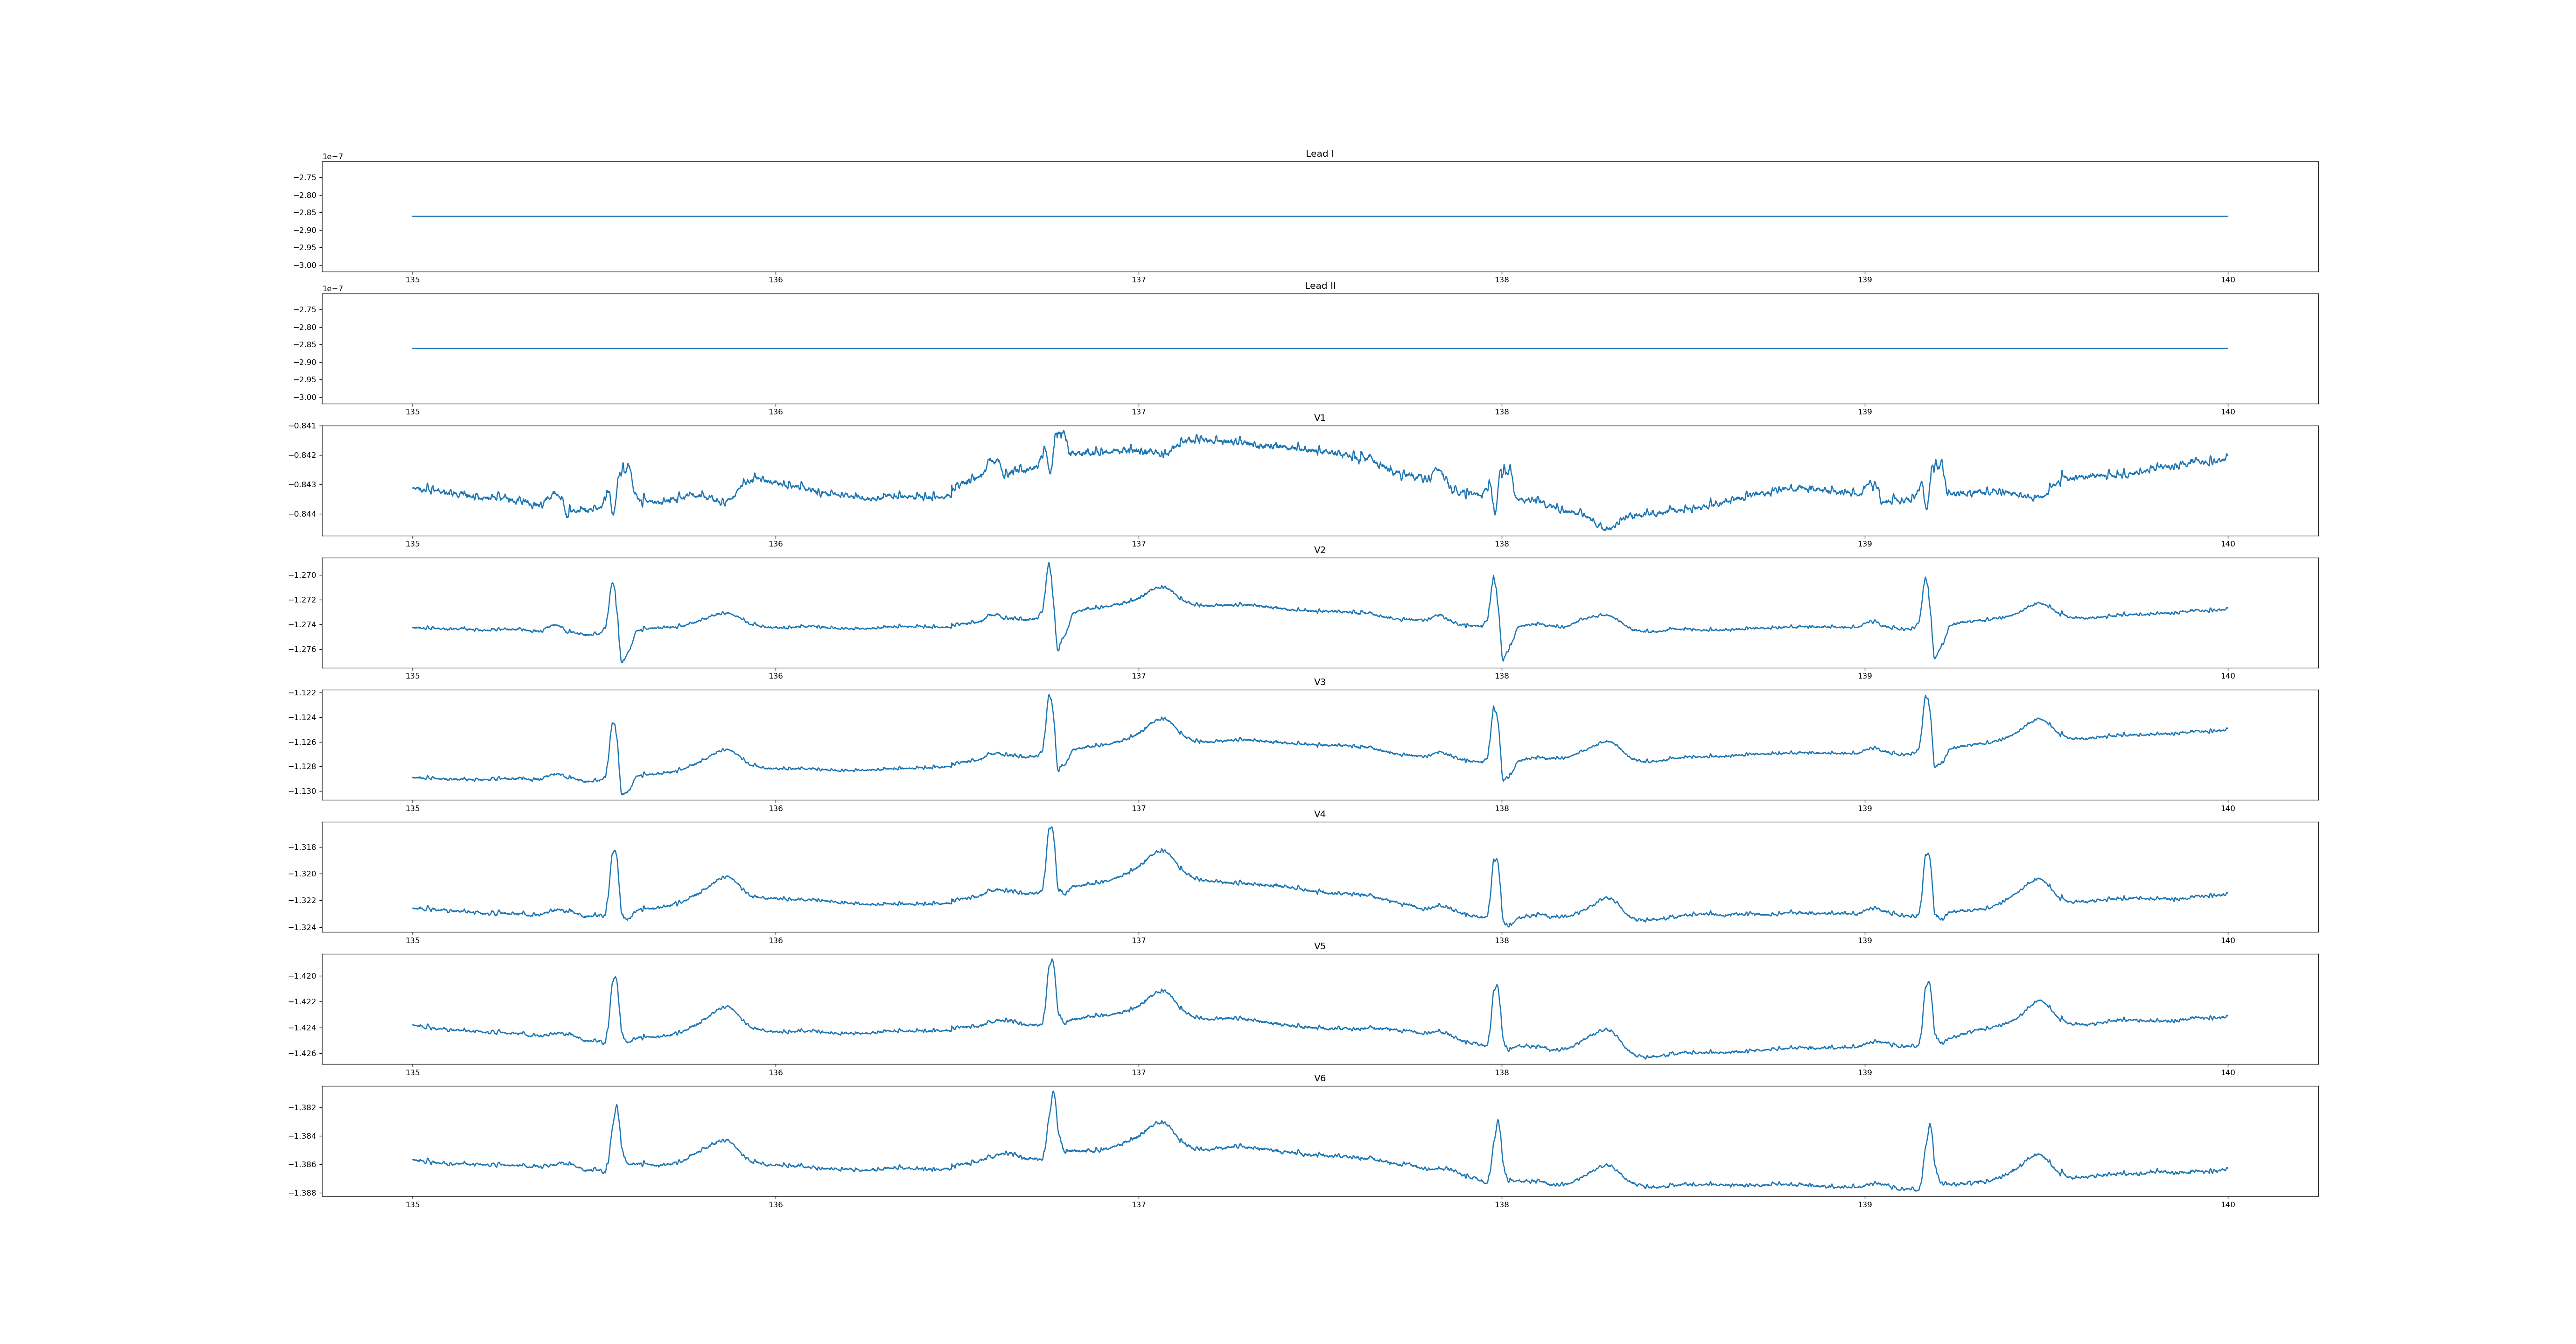2576x1344 pixels.
Task: Click the -0.844 y-axis label on V1
Action: tap(303, 514)
